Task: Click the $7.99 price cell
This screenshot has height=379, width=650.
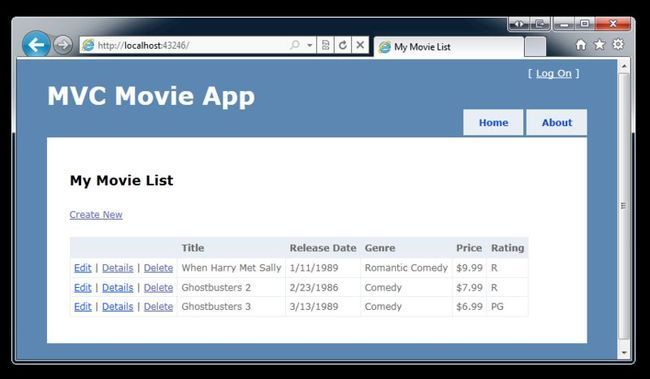Action: (469, 287)
